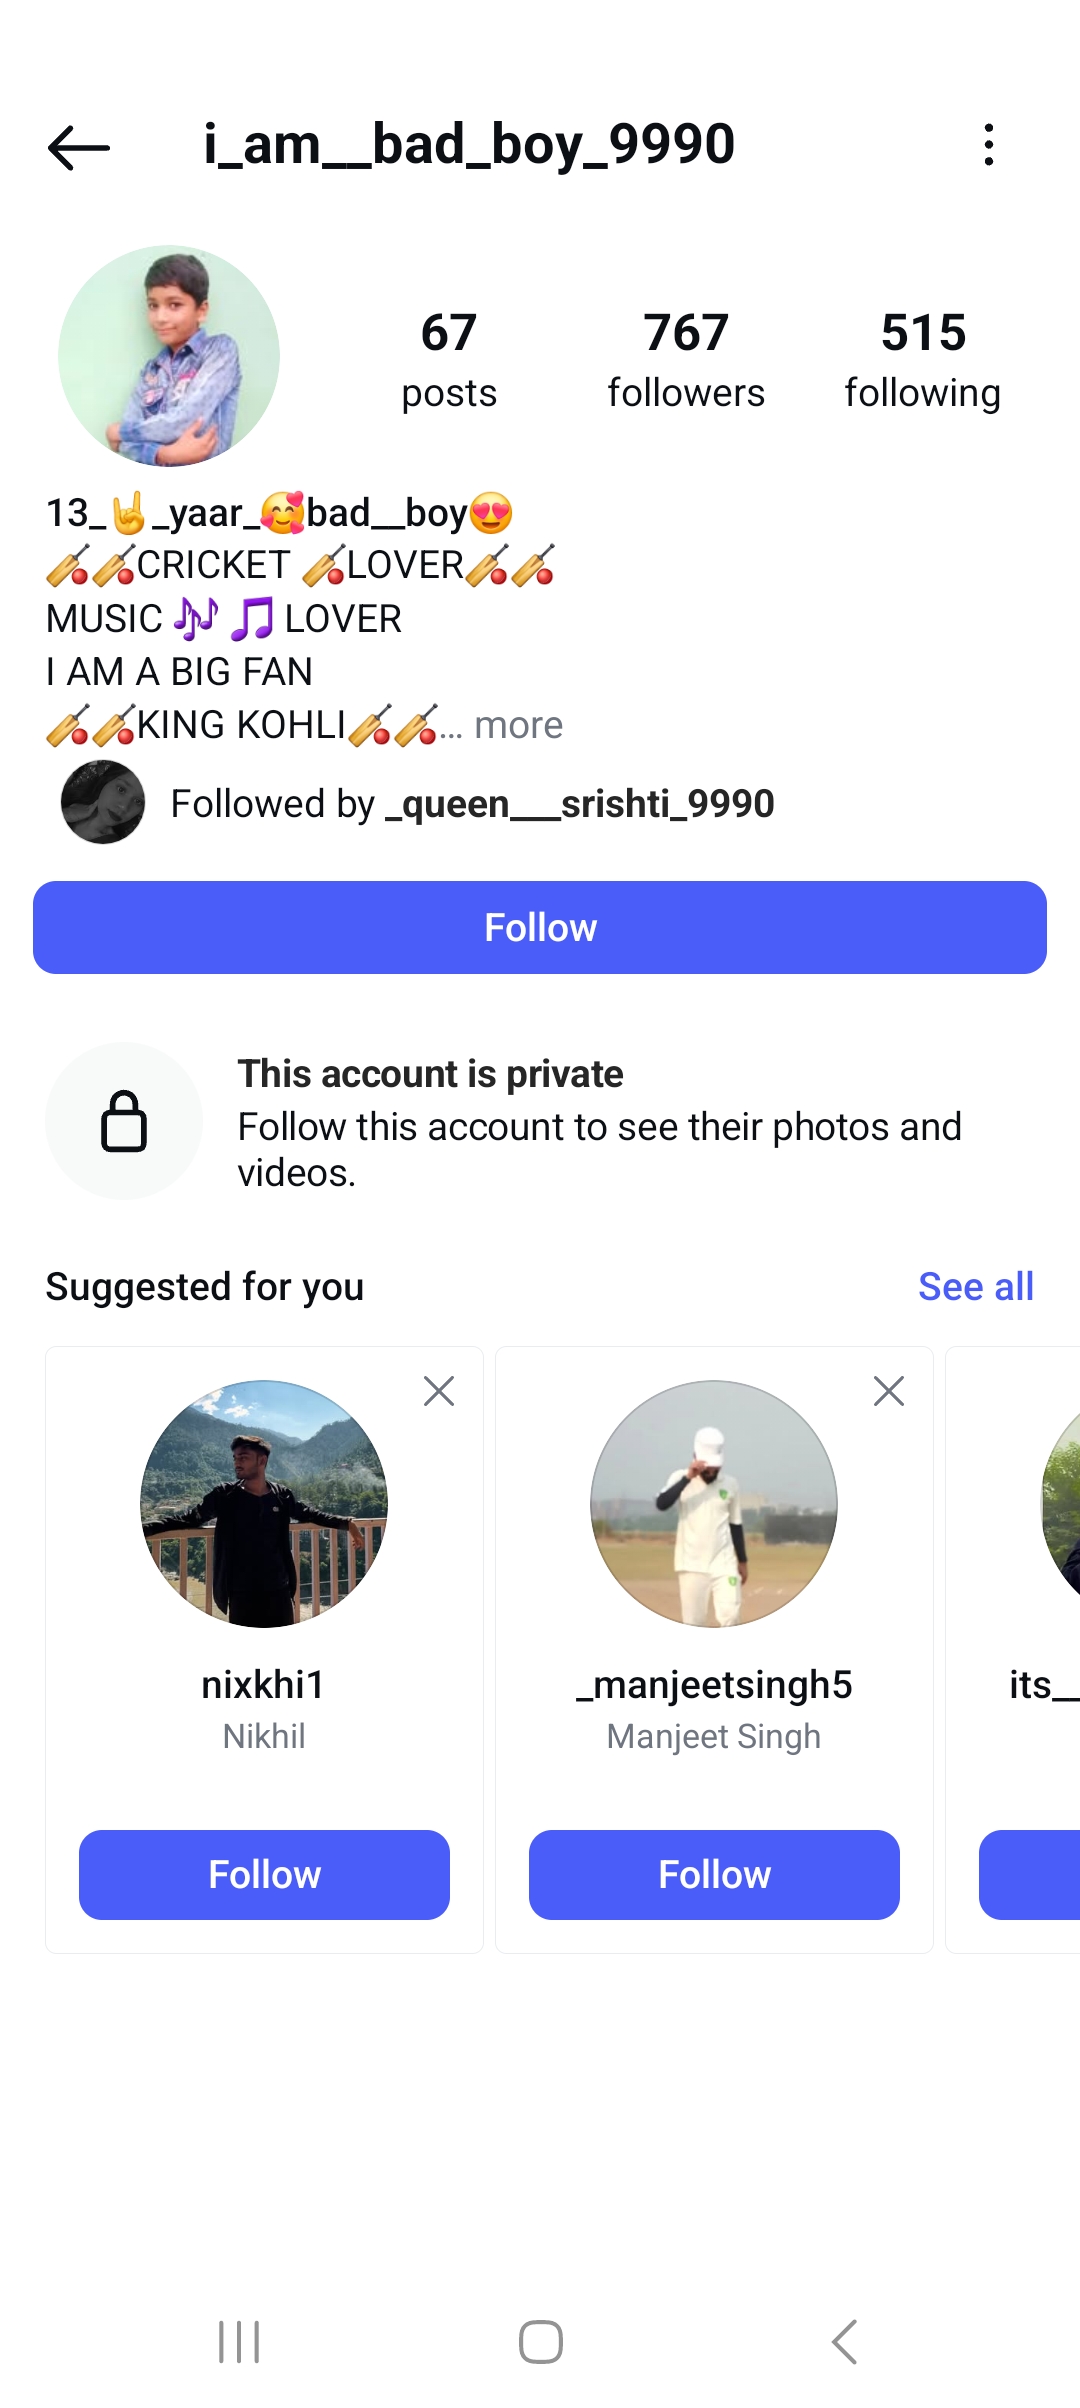Tap the private account lock icon

[x=124, y=1121]
